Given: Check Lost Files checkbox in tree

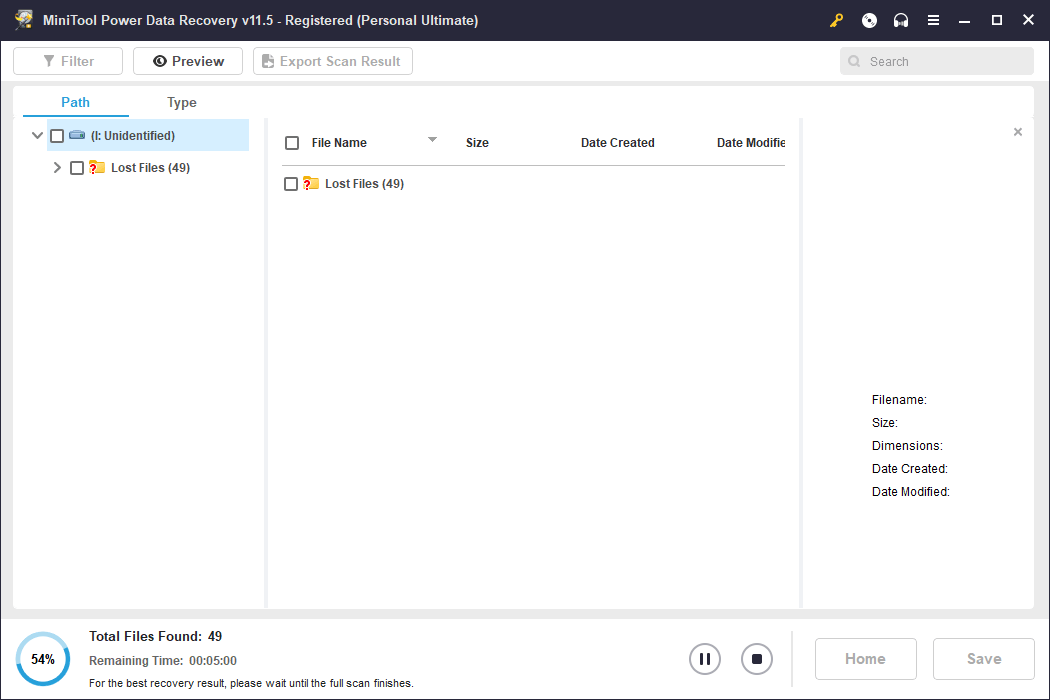Looking at the screenshot, I should tap(77, 168).
